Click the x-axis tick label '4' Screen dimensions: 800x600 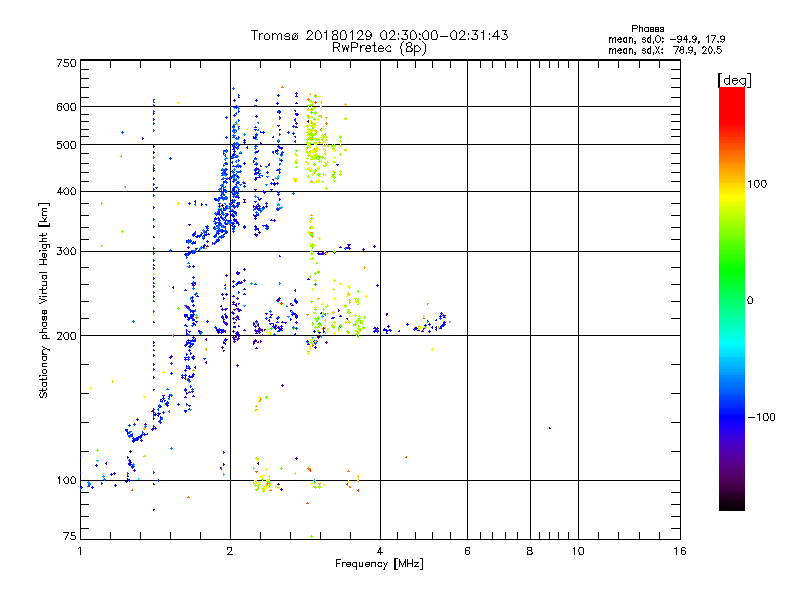[x=380, y=551]
